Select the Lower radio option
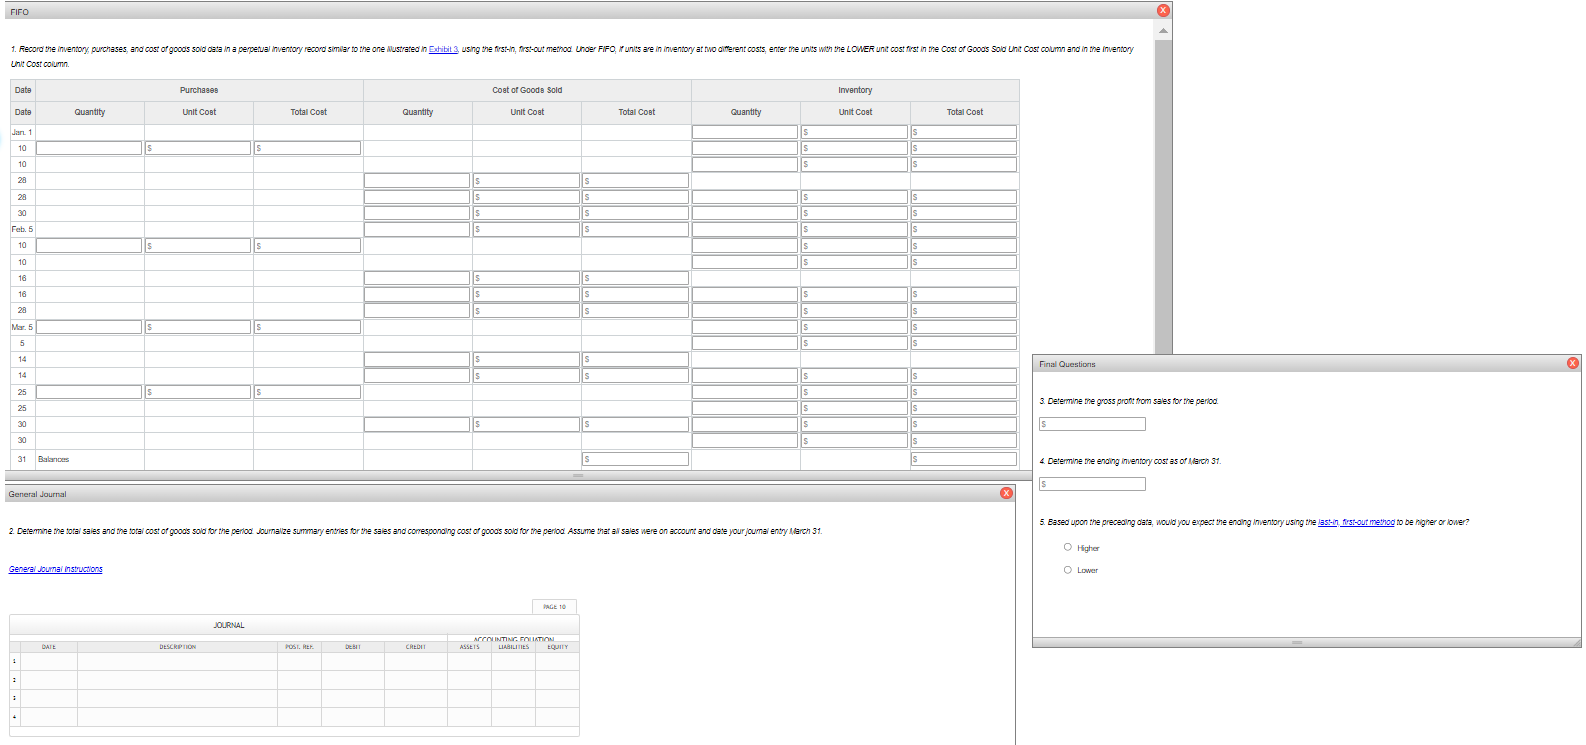The width and height of the screenshot is (1586, 745). click(x=1068, y=570)
